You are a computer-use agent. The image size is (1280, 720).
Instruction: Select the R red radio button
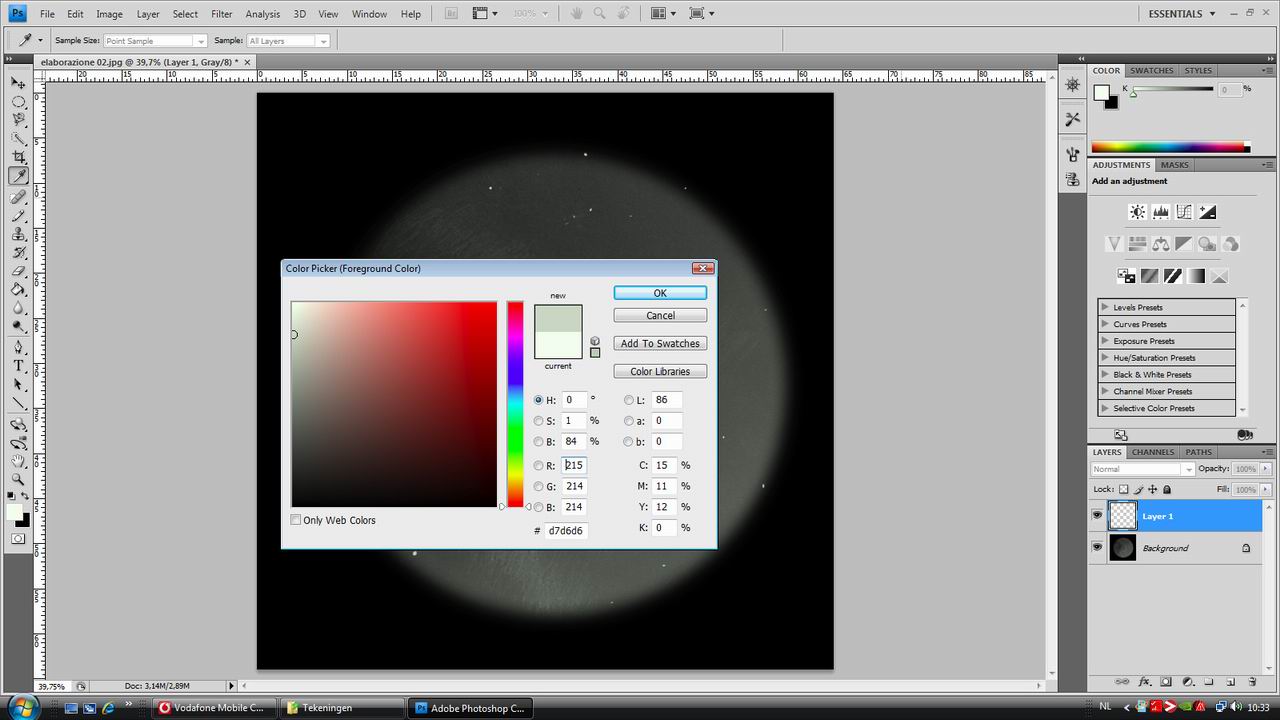(x=539, y=466)
